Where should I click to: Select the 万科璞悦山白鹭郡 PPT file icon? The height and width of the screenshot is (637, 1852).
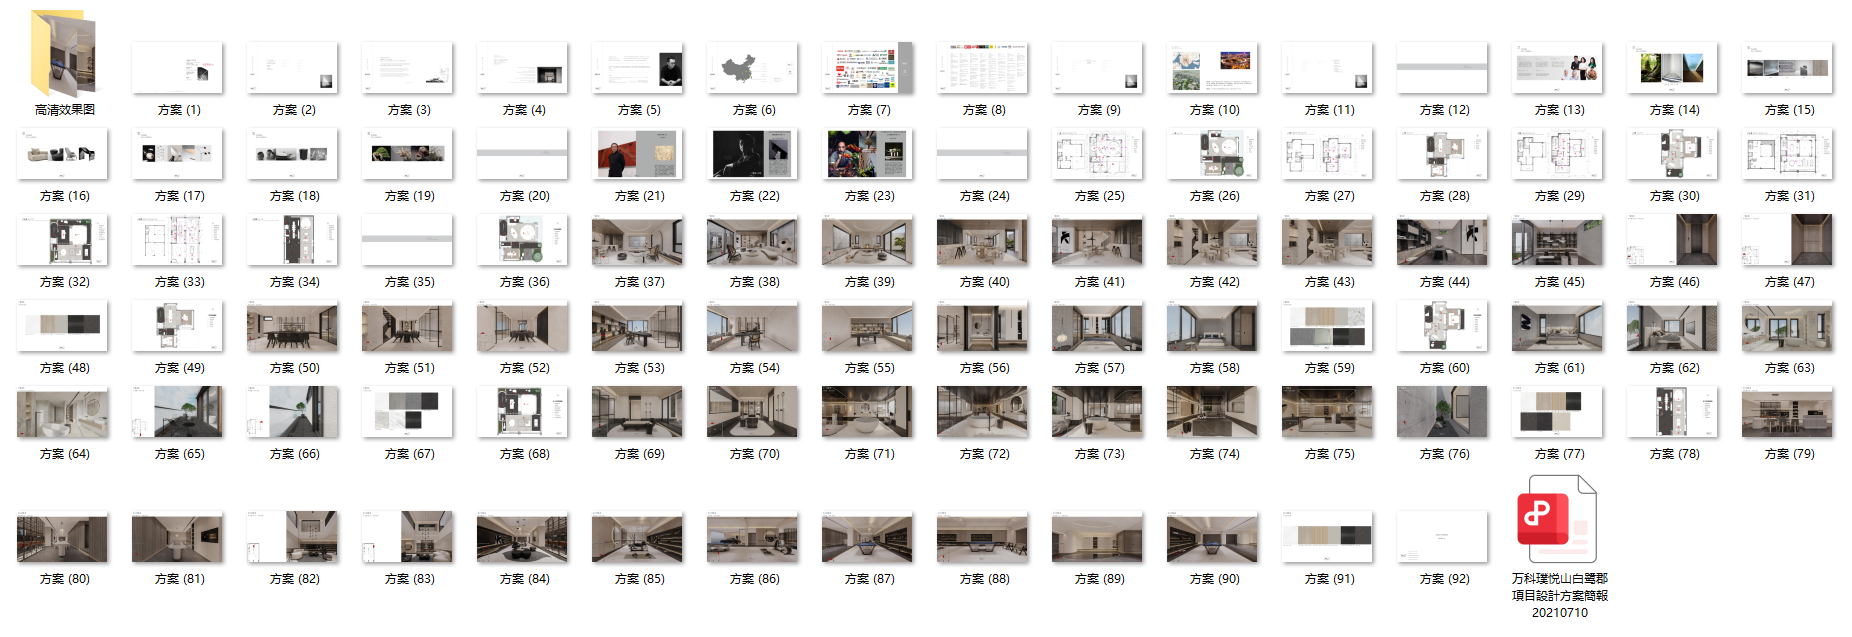point(1559,520)
